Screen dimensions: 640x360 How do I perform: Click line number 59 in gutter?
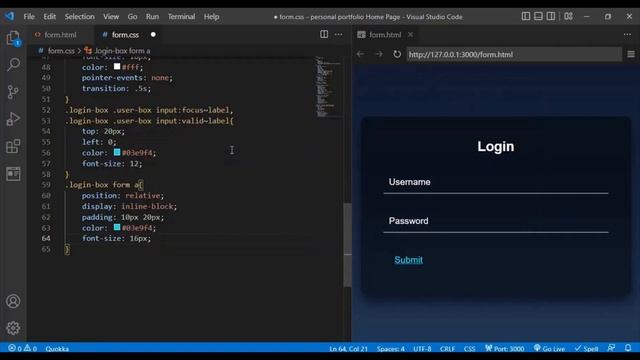(x=46, y=185)
